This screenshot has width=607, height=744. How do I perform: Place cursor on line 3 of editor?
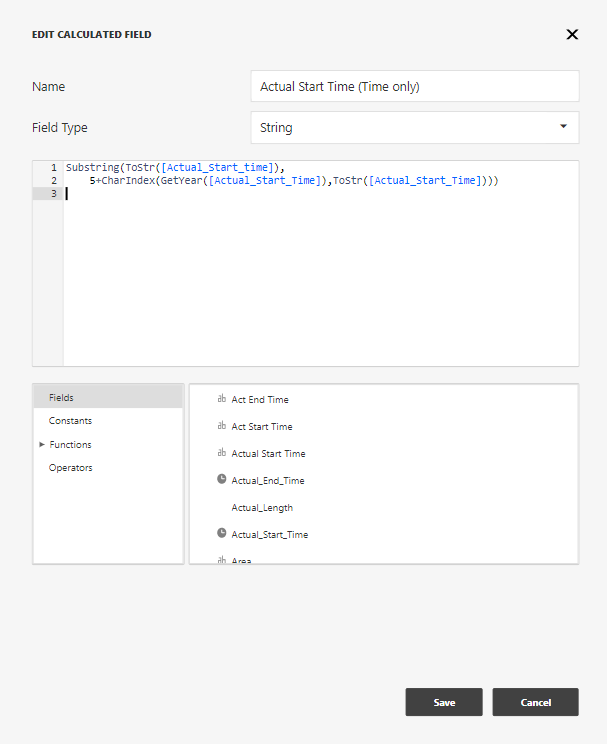pyautogui.click(x=321, y=194)
